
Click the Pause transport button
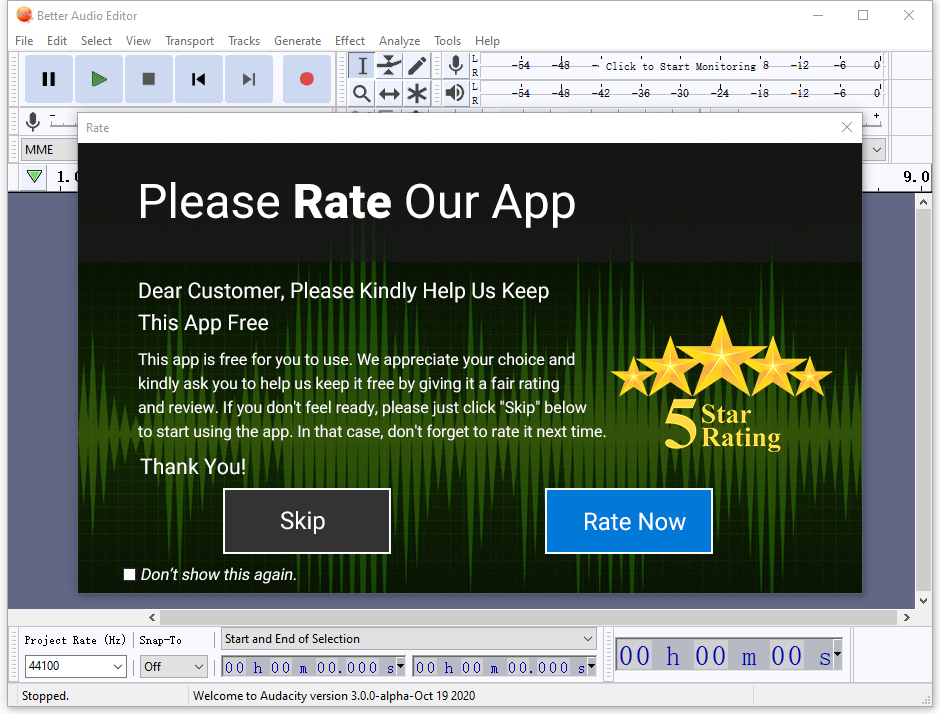[x=48, y=79]
